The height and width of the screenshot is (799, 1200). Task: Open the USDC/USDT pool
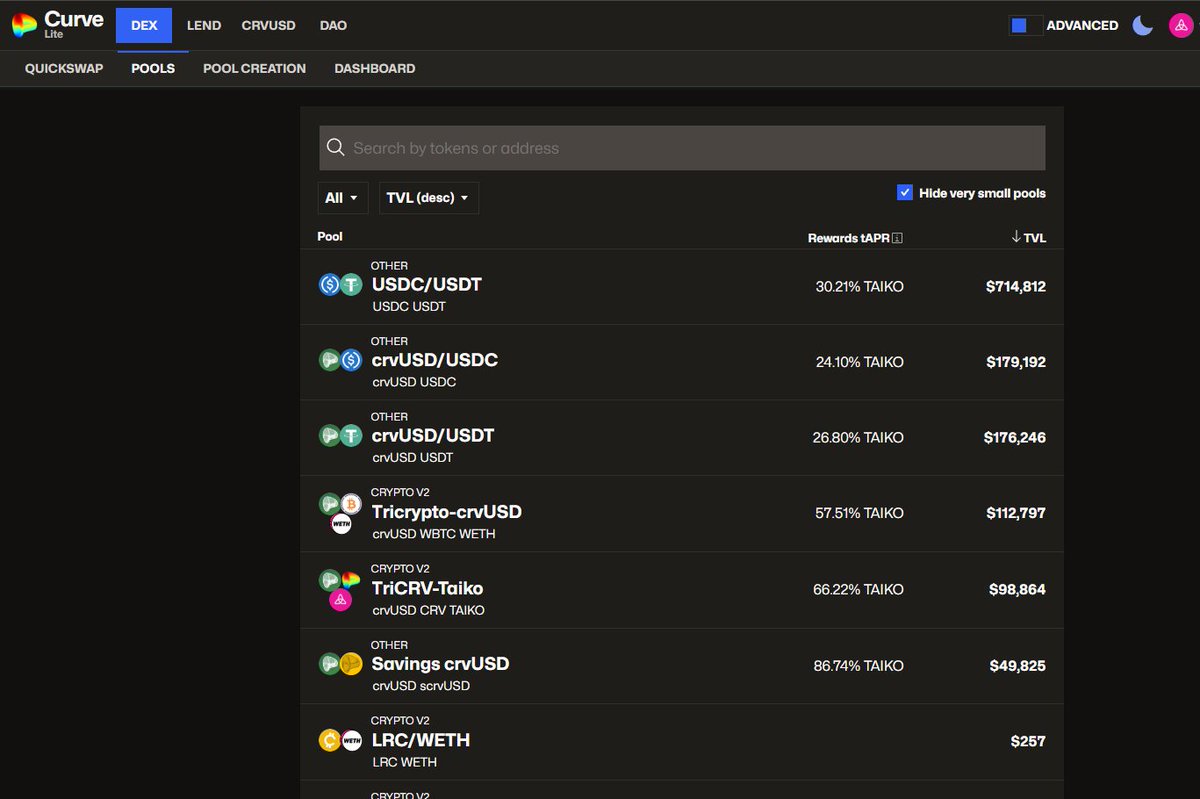coord(682,286)
